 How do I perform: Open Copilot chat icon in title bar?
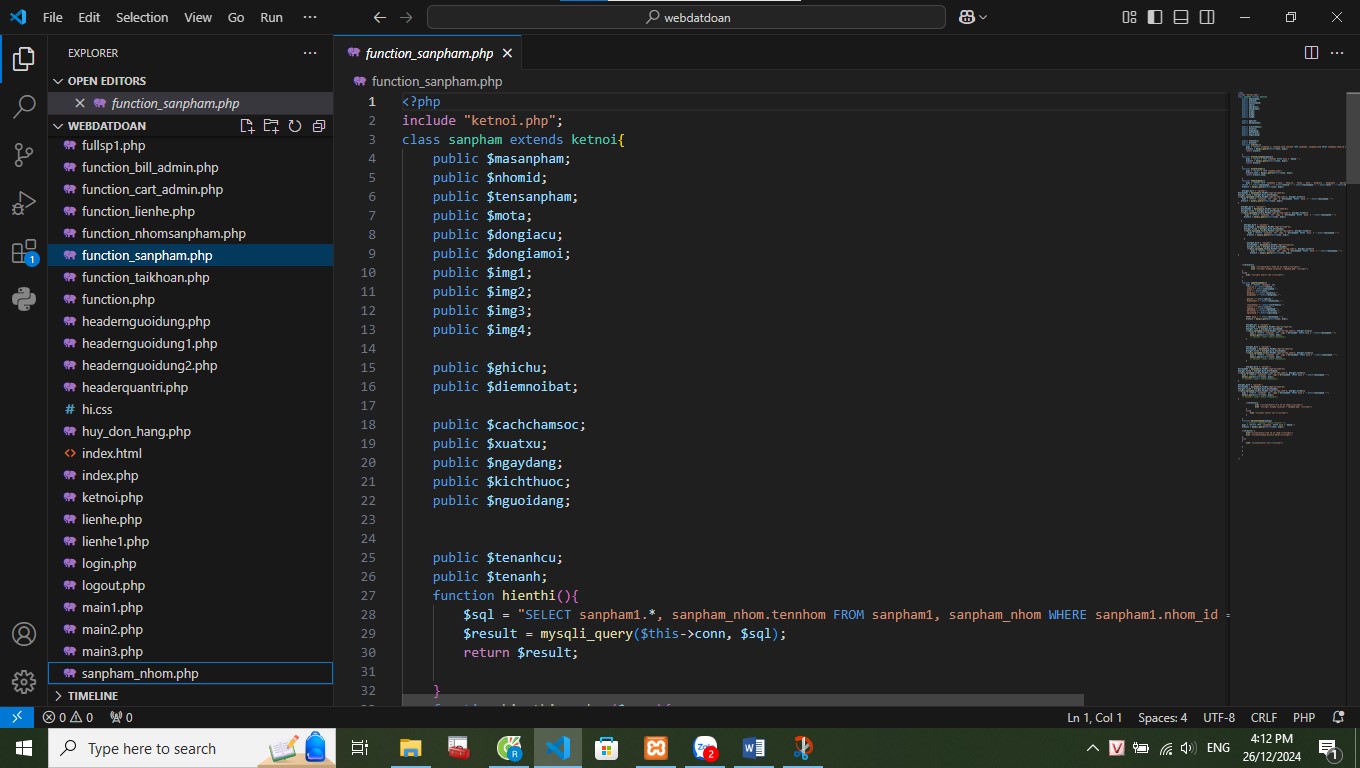pyautogui.click(x=967, y=17)
